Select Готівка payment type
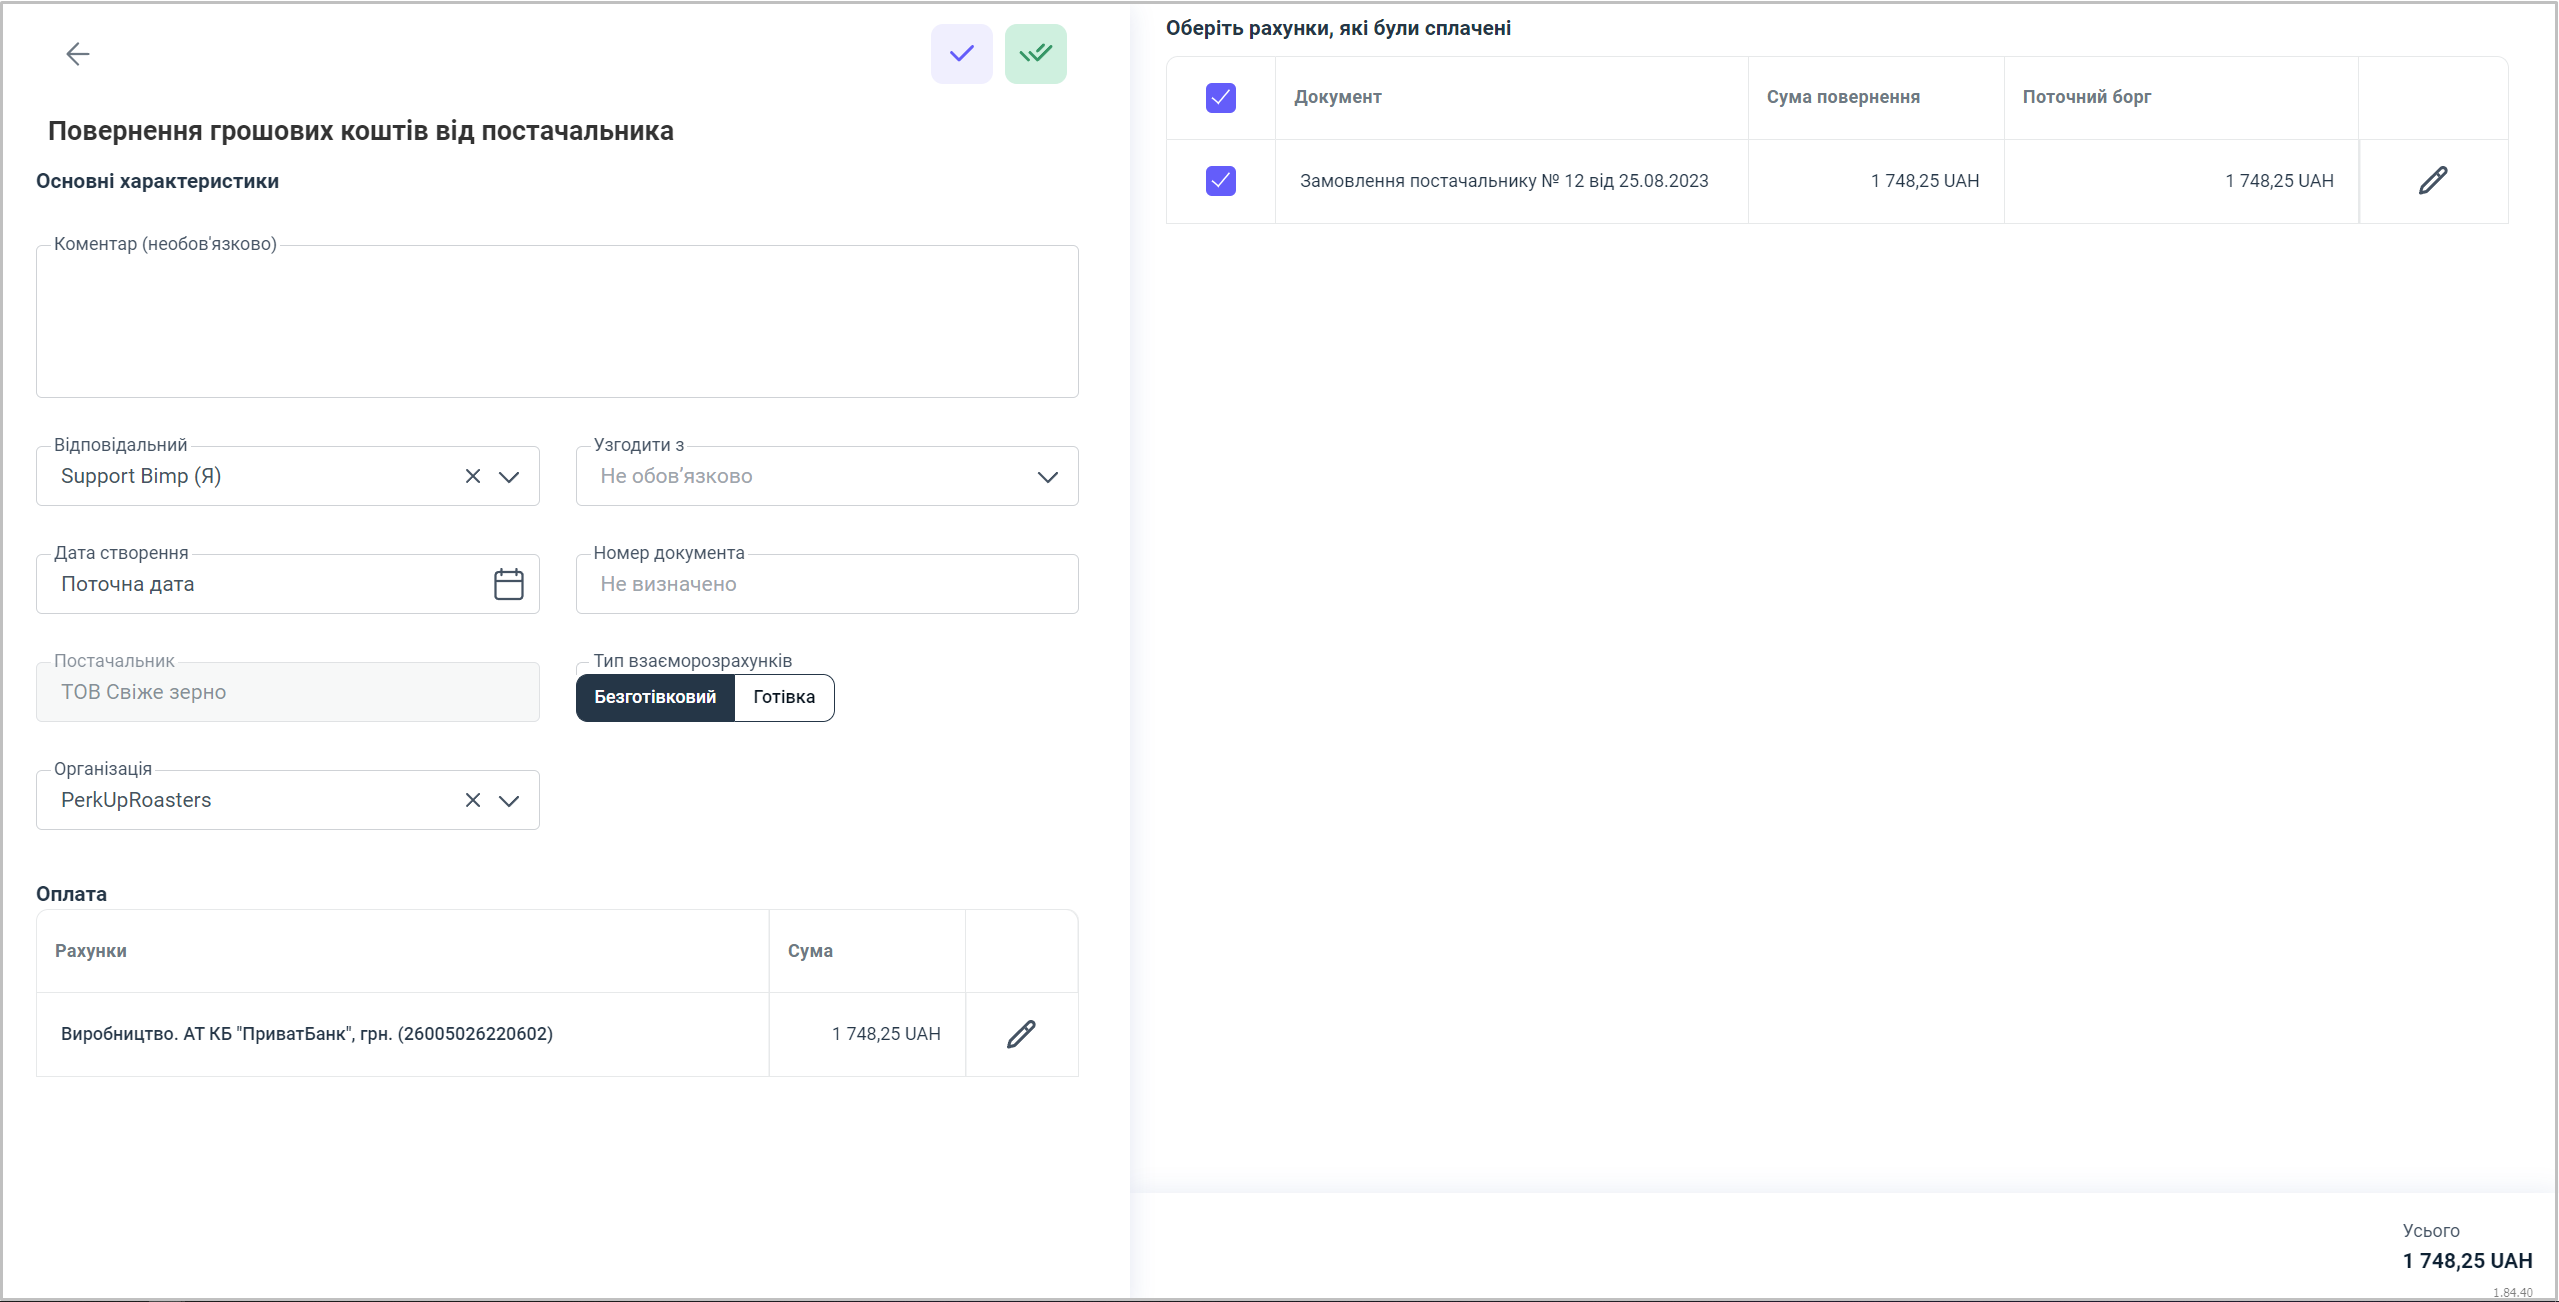Image resolution: width=2559 pixels, height=1302 pixels. click(x=784, y=697)
